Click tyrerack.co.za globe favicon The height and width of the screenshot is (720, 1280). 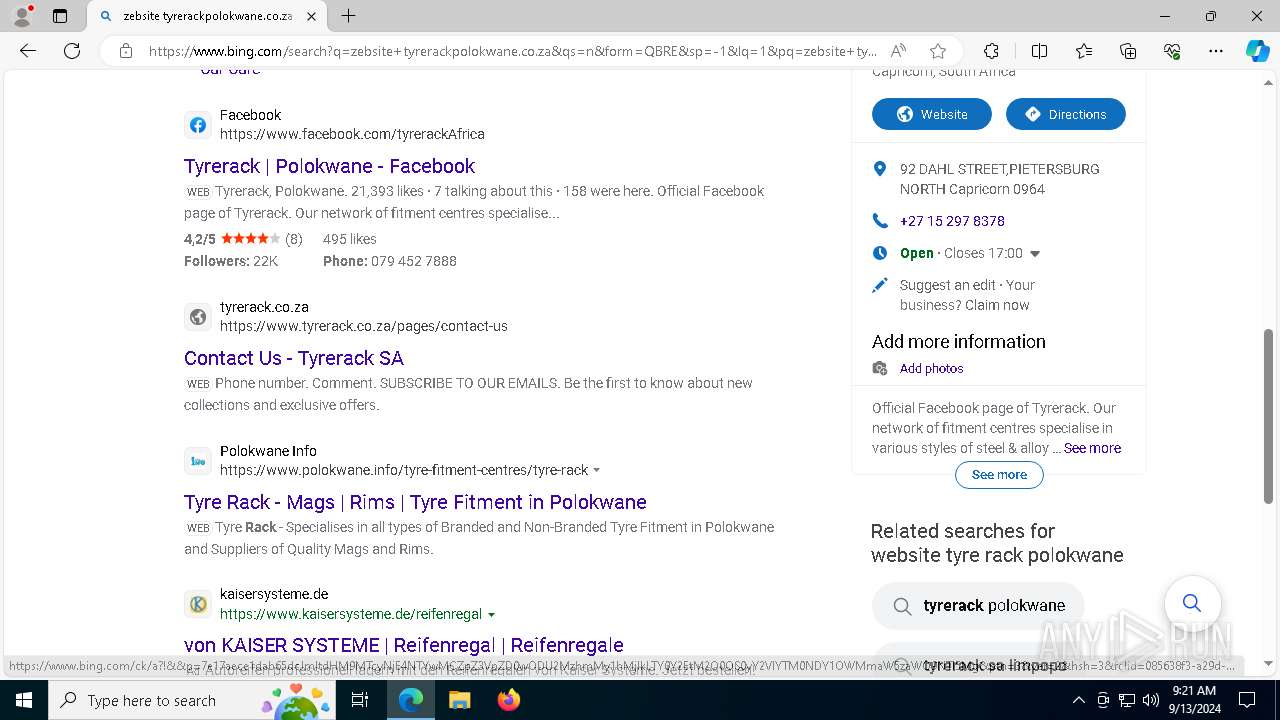pos(198,317)
